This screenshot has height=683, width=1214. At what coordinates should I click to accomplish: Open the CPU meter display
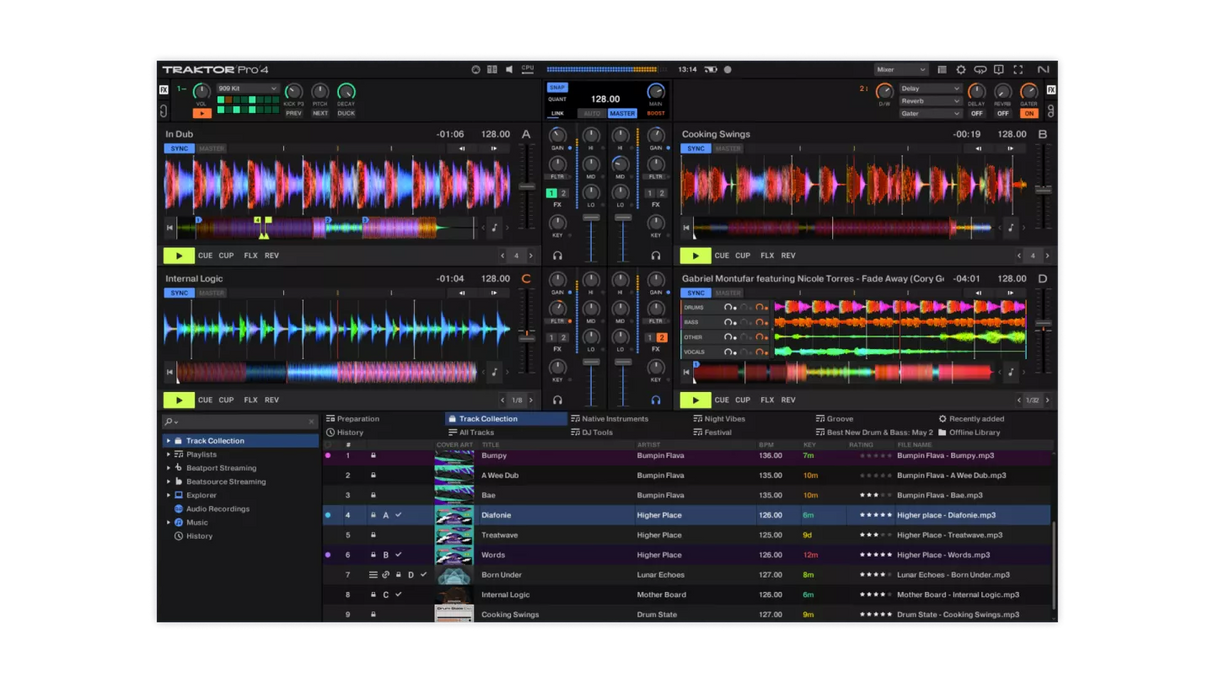point(528,69)
